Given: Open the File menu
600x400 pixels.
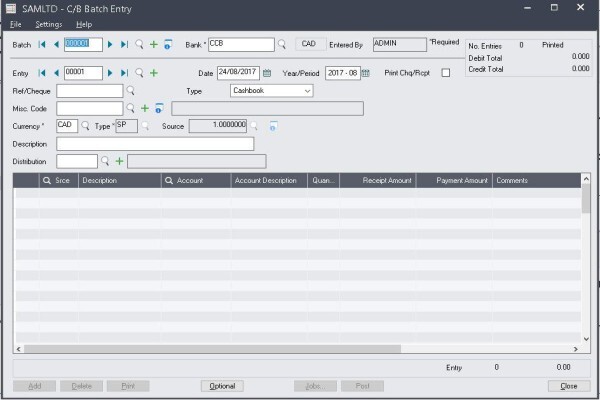Looking at the screenshot, I should click(15, 24).
